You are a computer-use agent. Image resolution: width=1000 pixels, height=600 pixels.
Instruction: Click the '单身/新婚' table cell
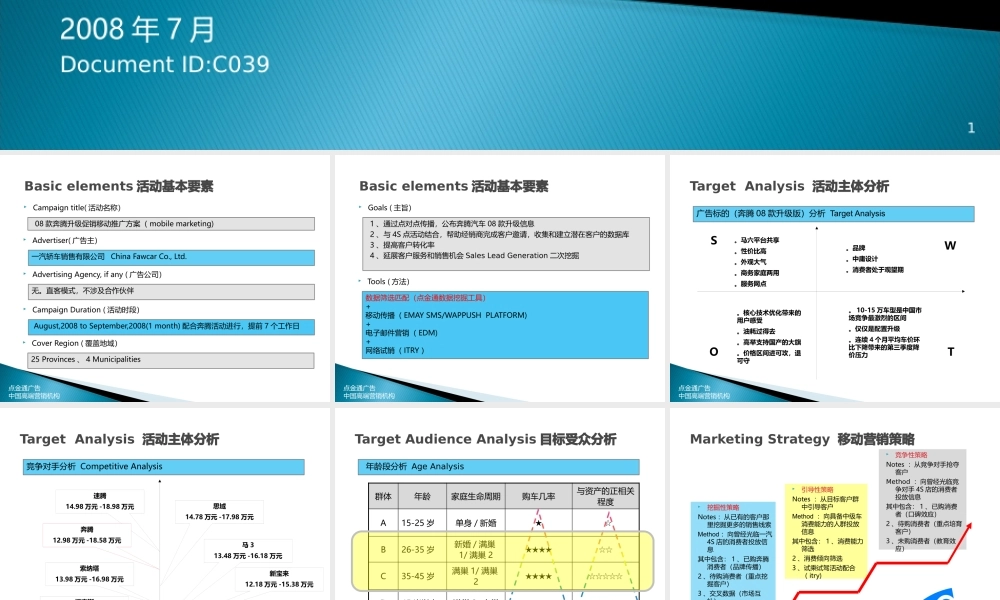(x=476, y=523)
